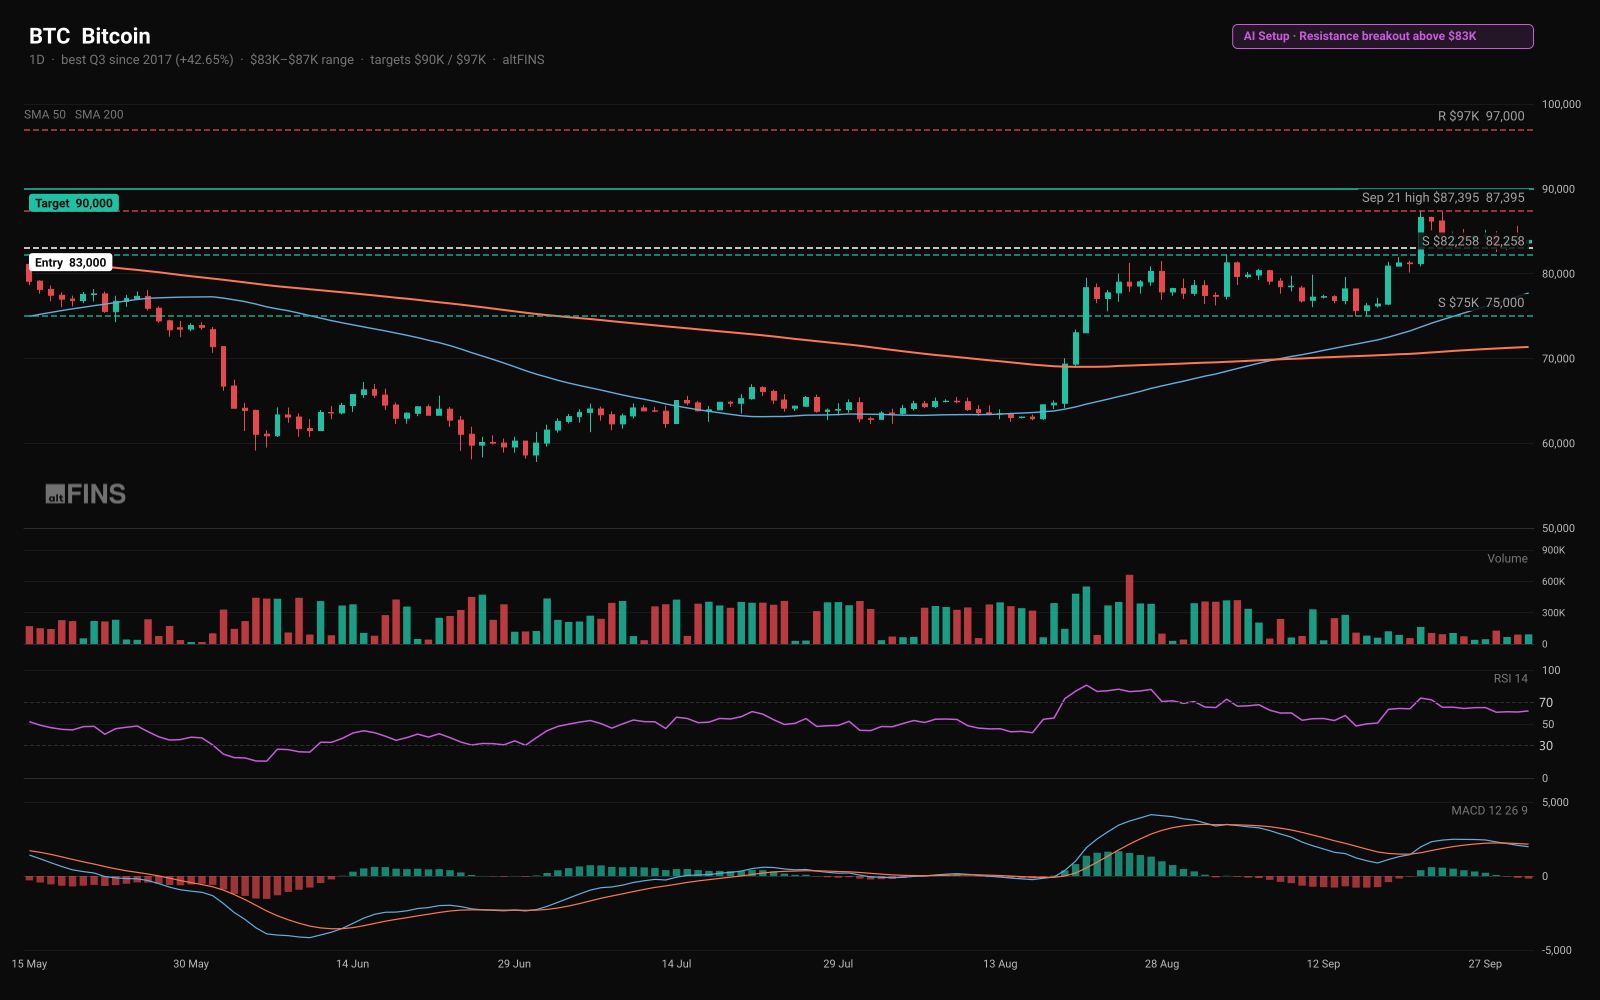Viewport: 1600px width, 1000px height.
Task: Click the AI Setup resistance breakout badge
Action: (x=1382, y=36)
